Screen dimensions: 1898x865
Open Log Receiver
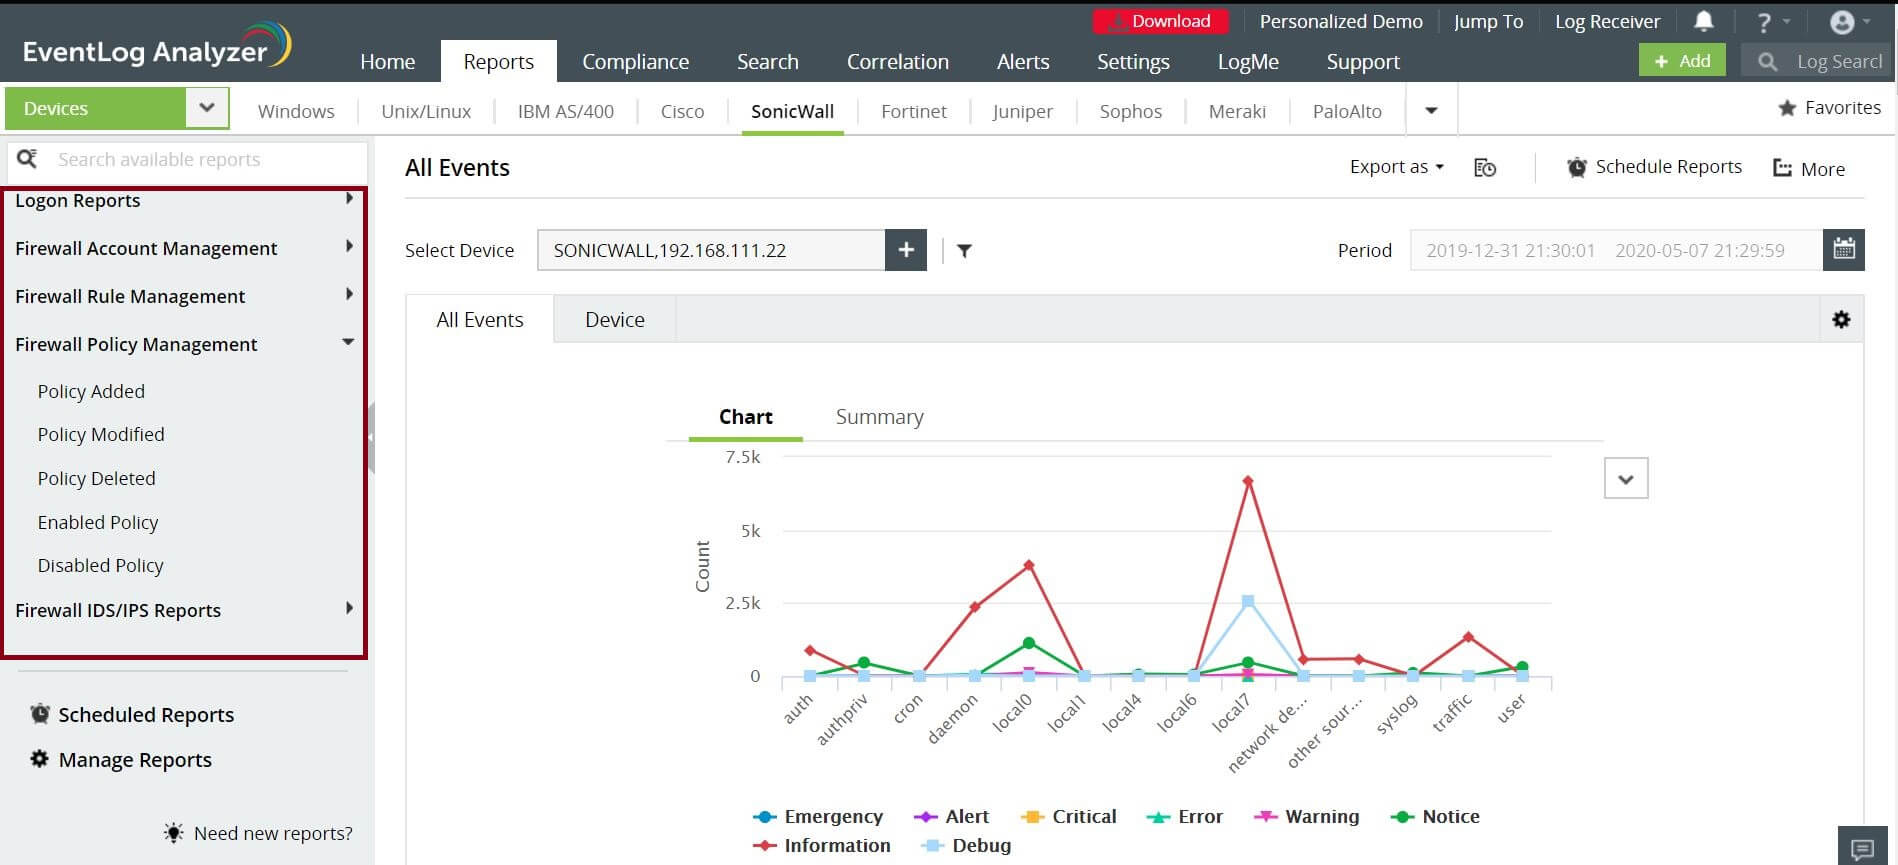1607,21
